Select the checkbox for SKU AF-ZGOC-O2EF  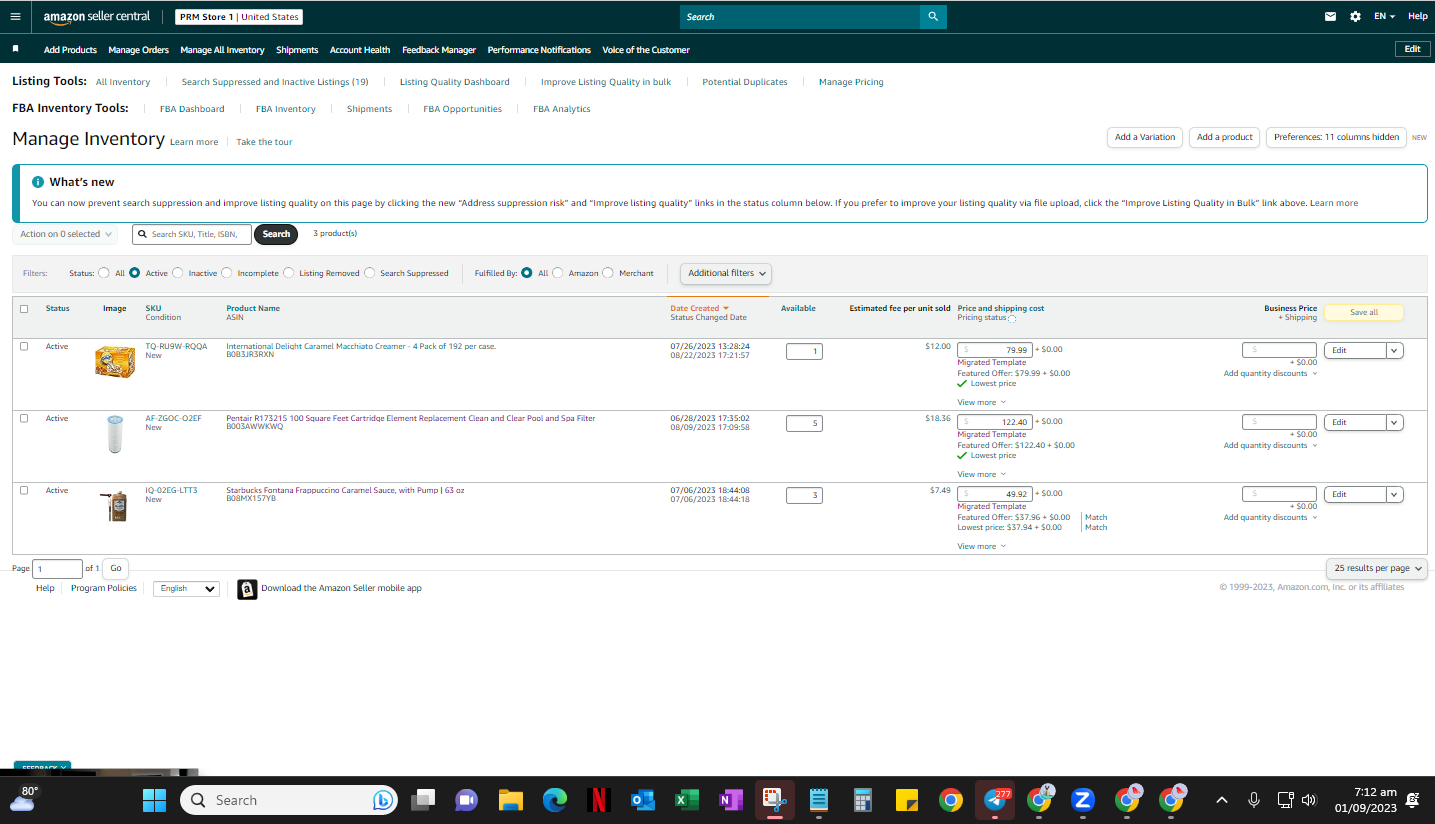click(x=24, y=418)
